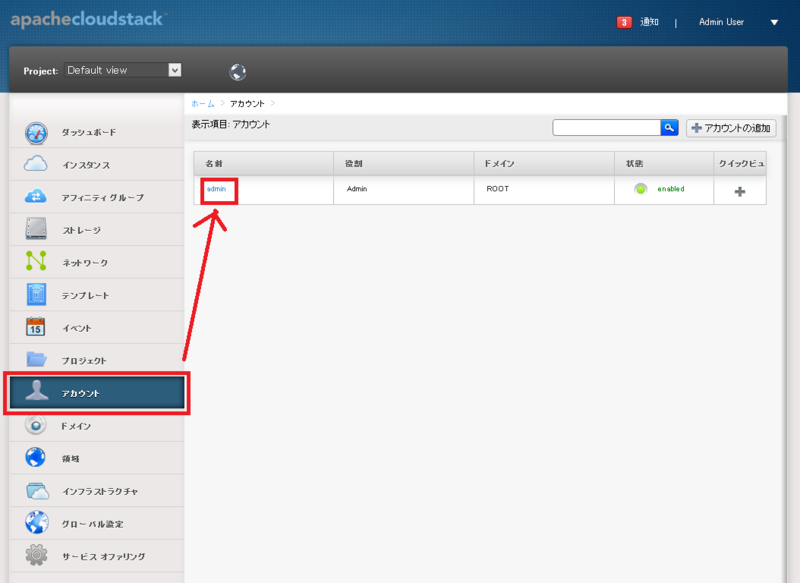Open the ネットワーク (Network) sidebar icon
This screenshot has height=583, width=800.
pyautogui.click(x=37, y=262)
